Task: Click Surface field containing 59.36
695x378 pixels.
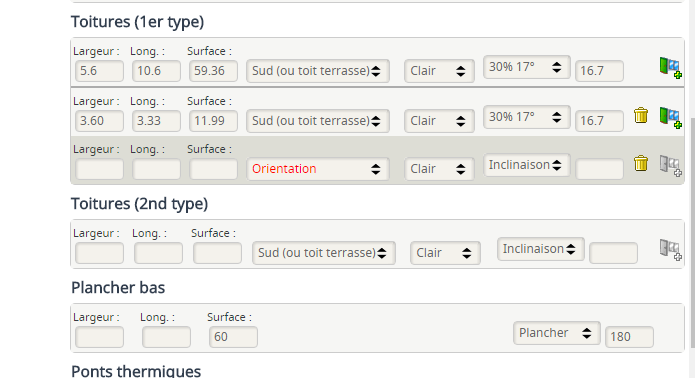Action: point(213,71)
